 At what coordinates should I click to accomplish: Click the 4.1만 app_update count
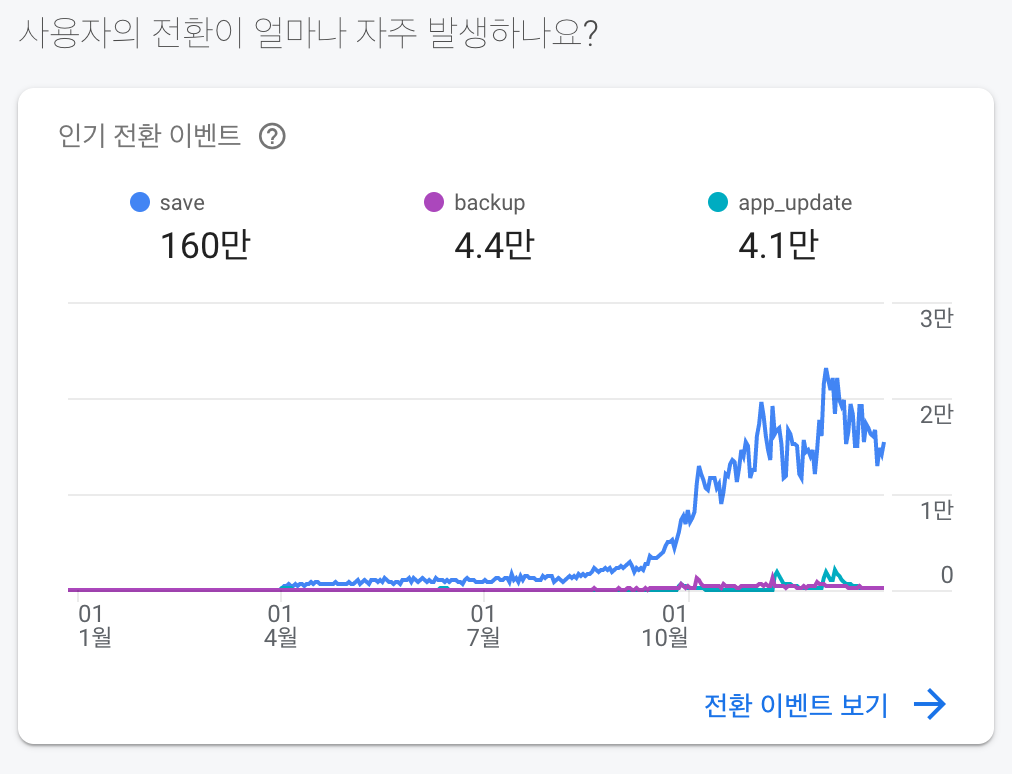pos(778,245)
